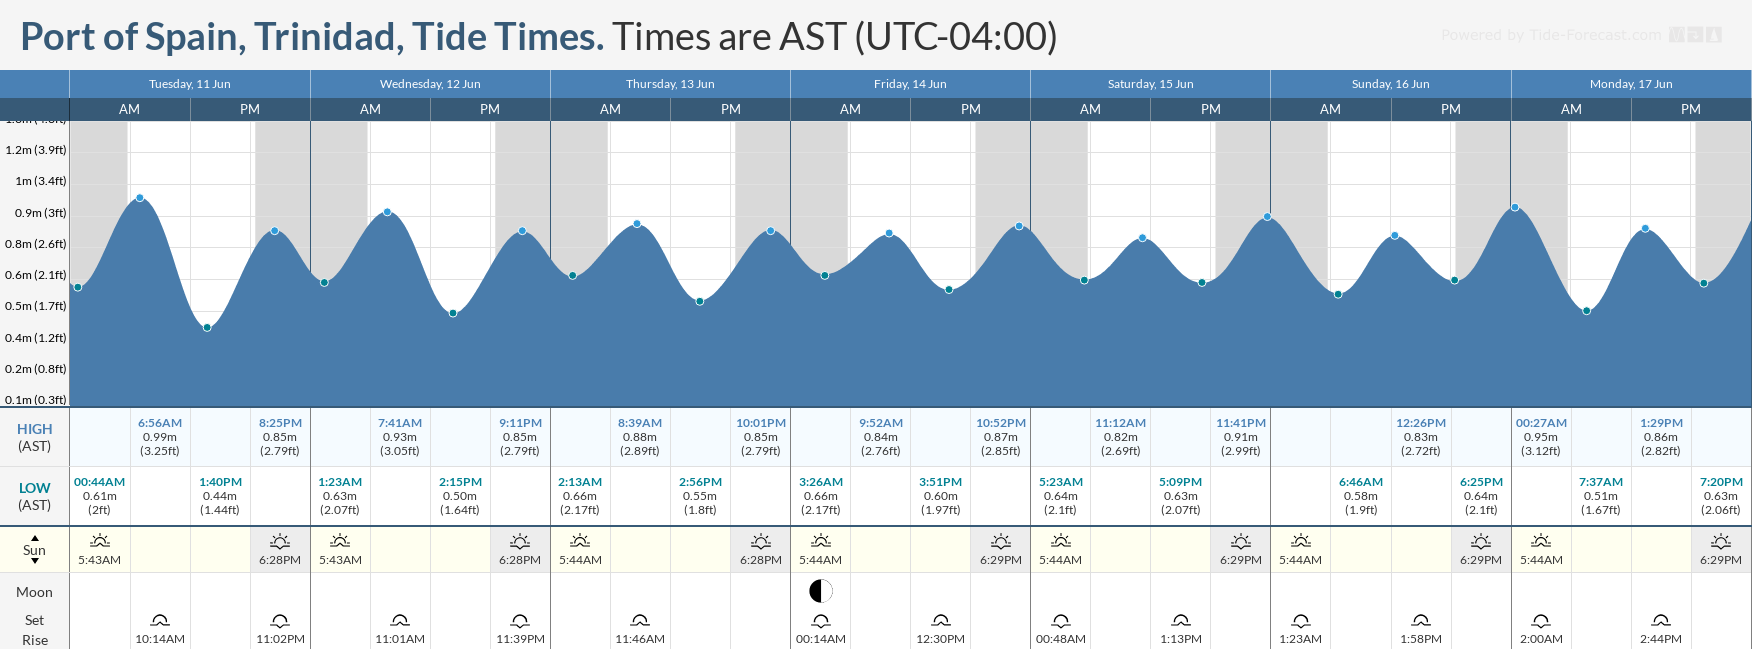The height and width of the screenshot is (649, 1752).
Task: Select the Wednesday, 12 Jun column header
Action: (430, 84)
